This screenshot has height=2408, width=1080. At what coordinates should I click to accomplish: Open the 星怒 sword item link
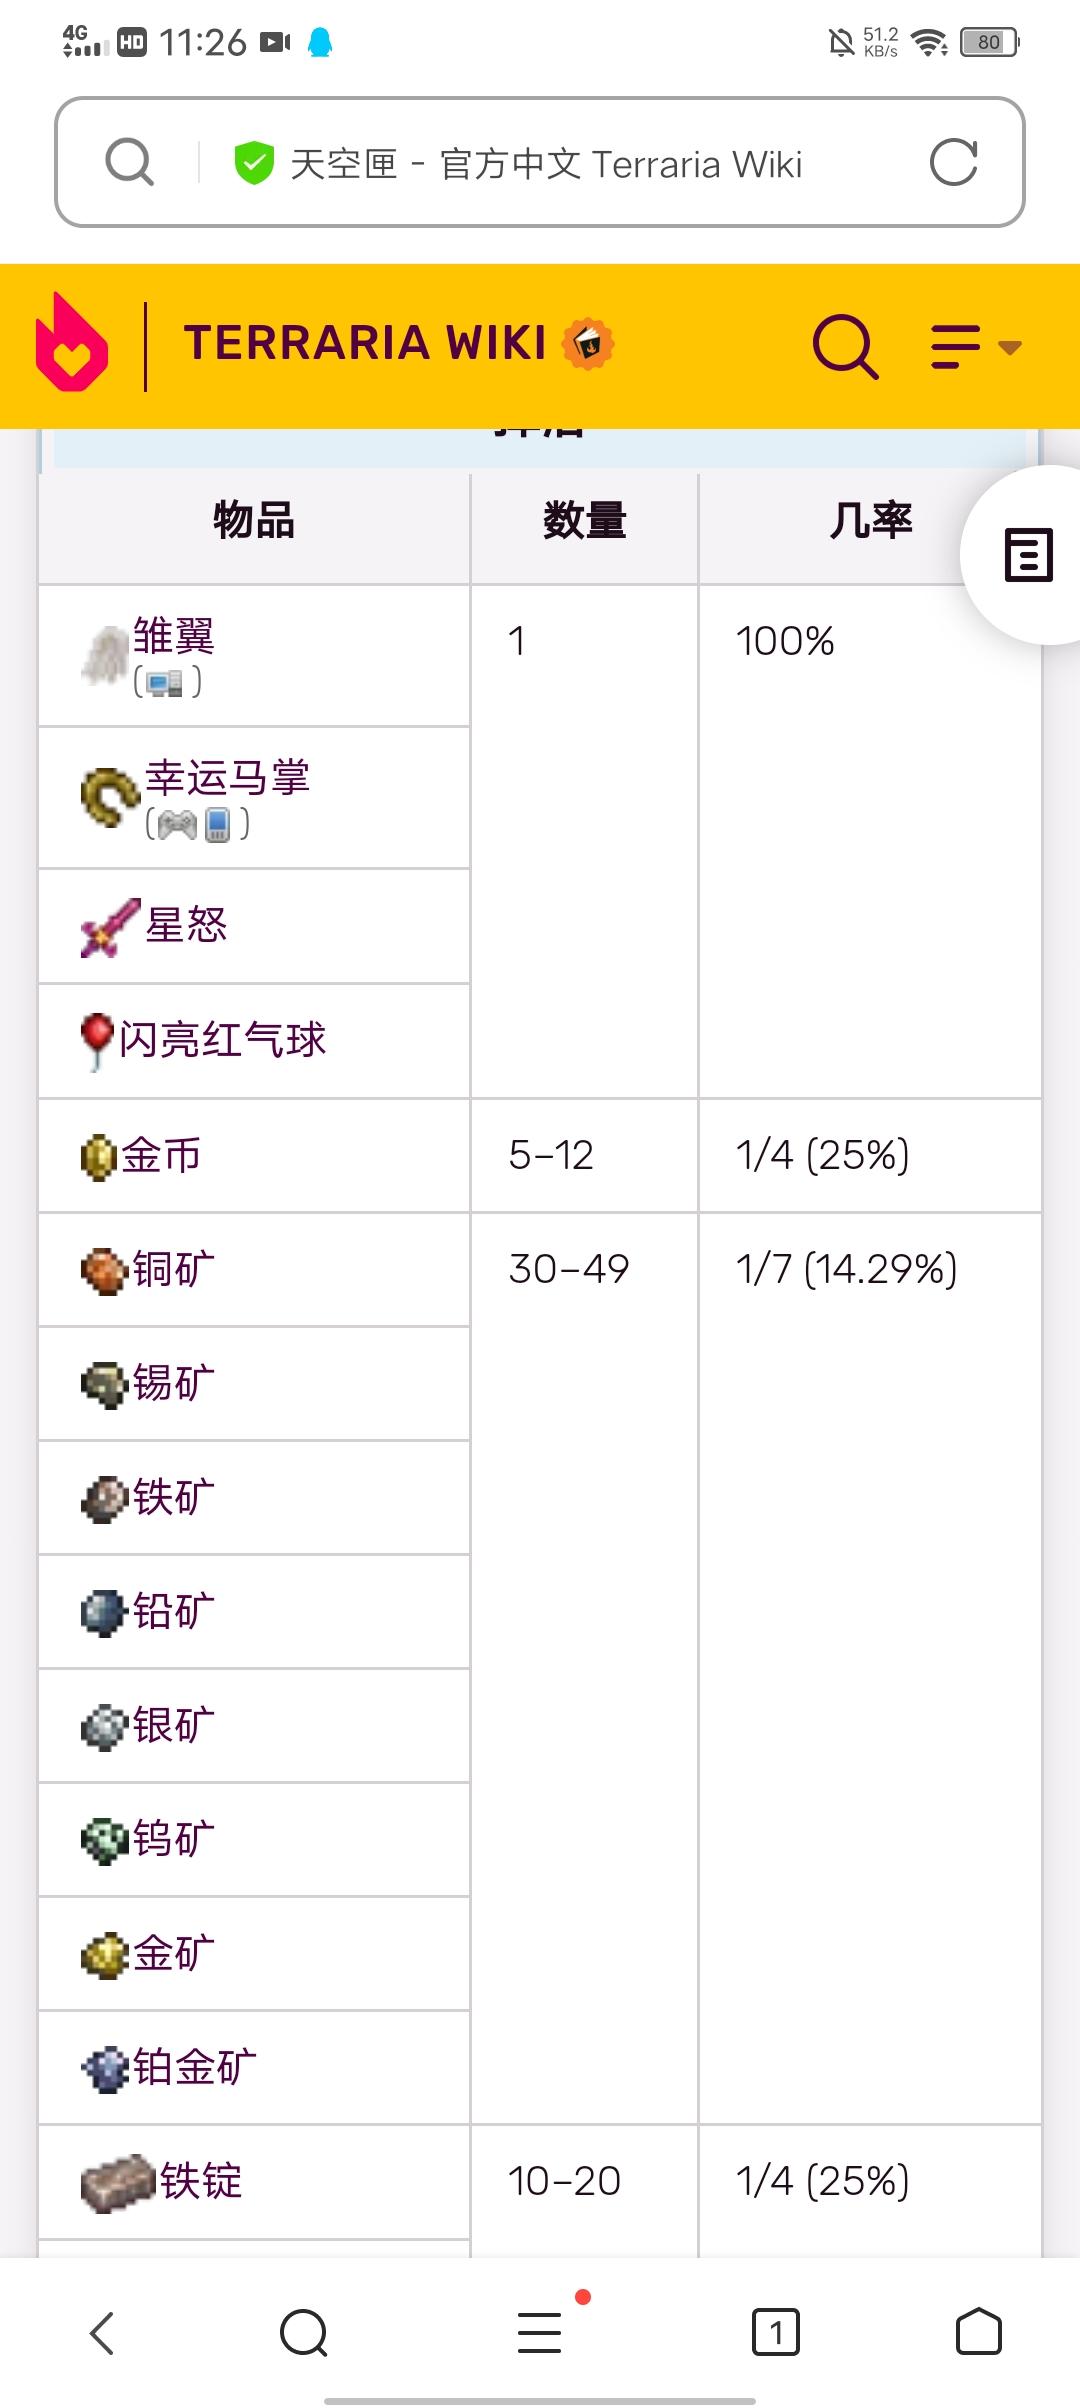pyautogui.click(x=187, y=924)
